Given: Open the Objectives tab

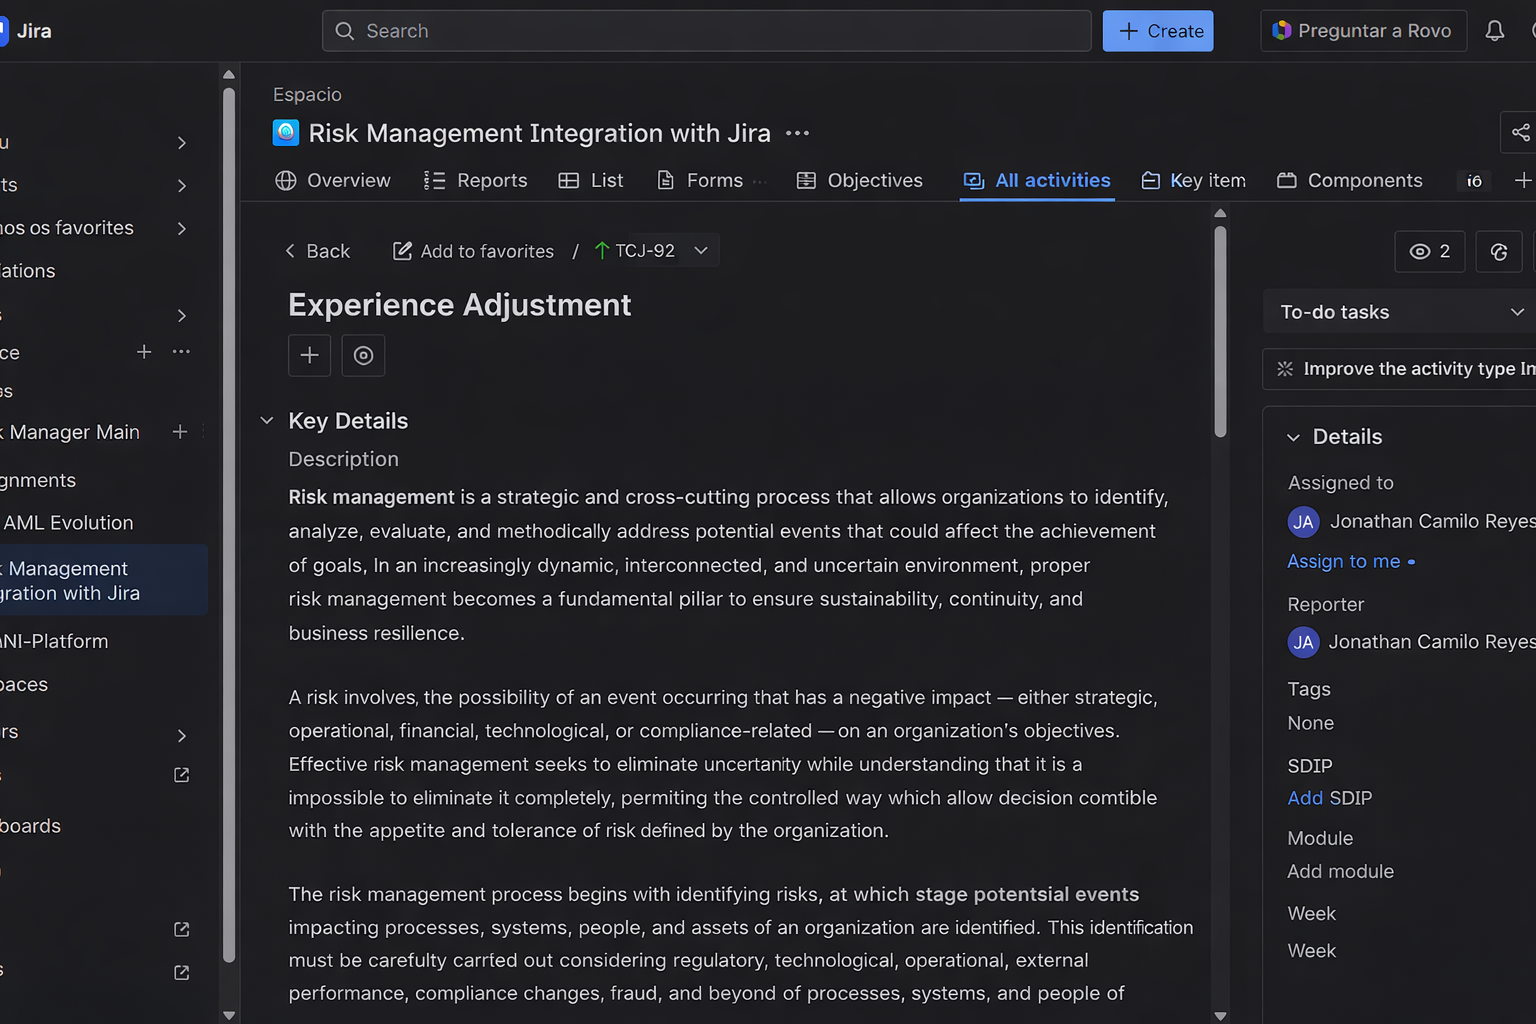Looking at the screenshot, I should 859,180.
